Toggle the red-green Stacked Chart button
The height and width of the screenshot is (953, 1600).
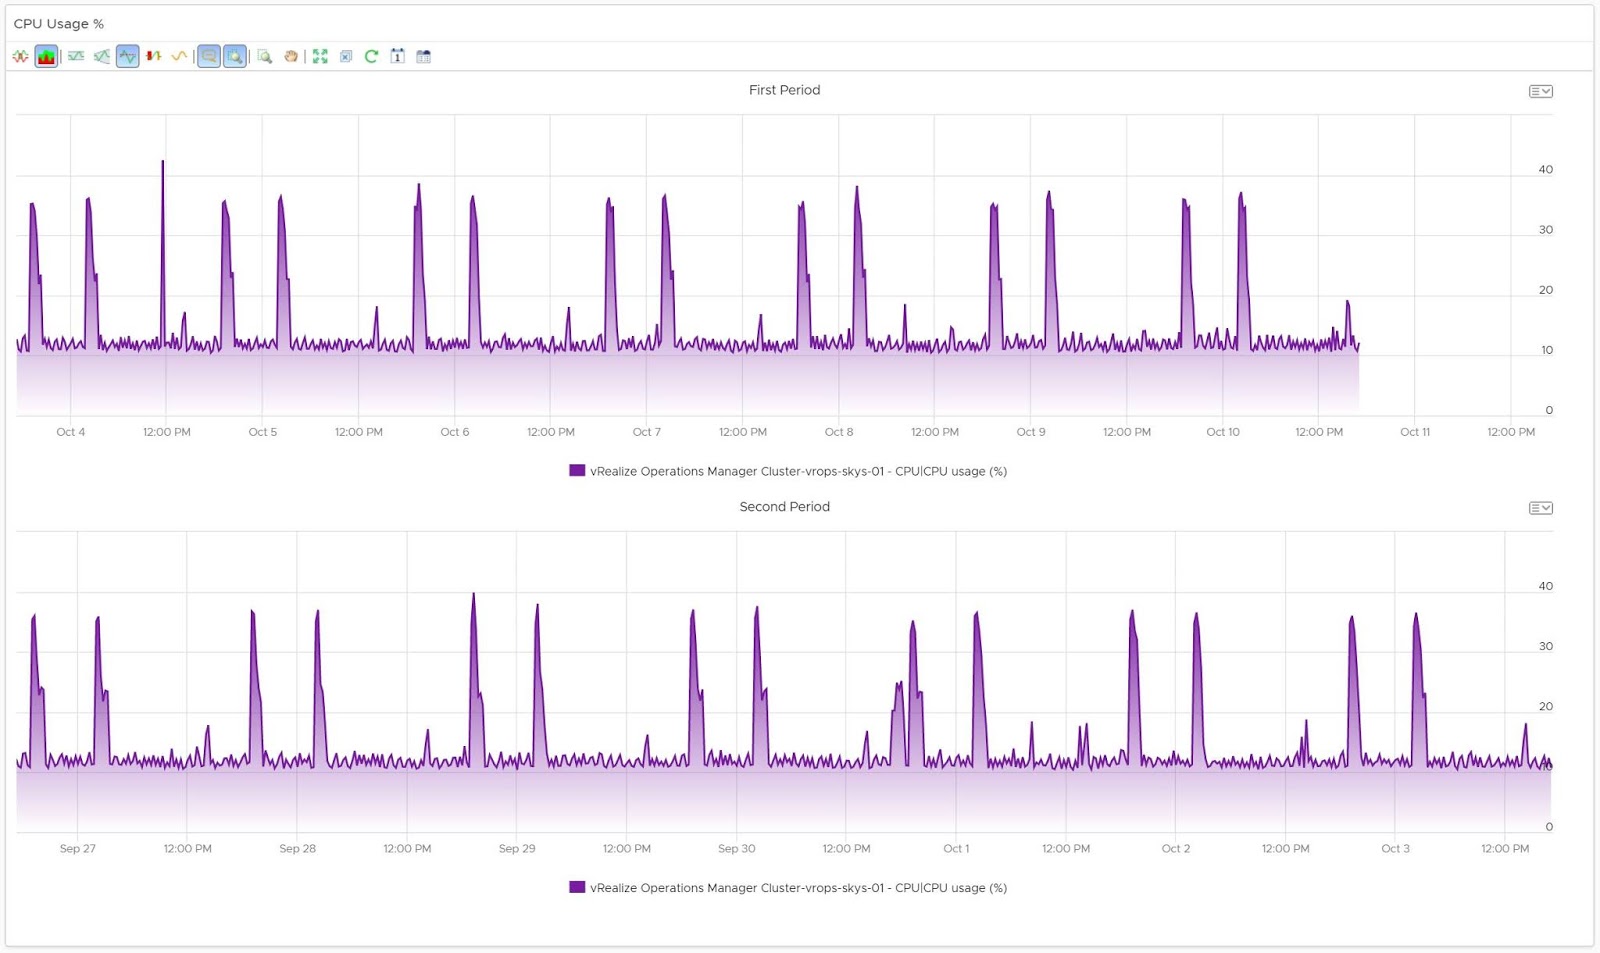click(x=47, y=57)
